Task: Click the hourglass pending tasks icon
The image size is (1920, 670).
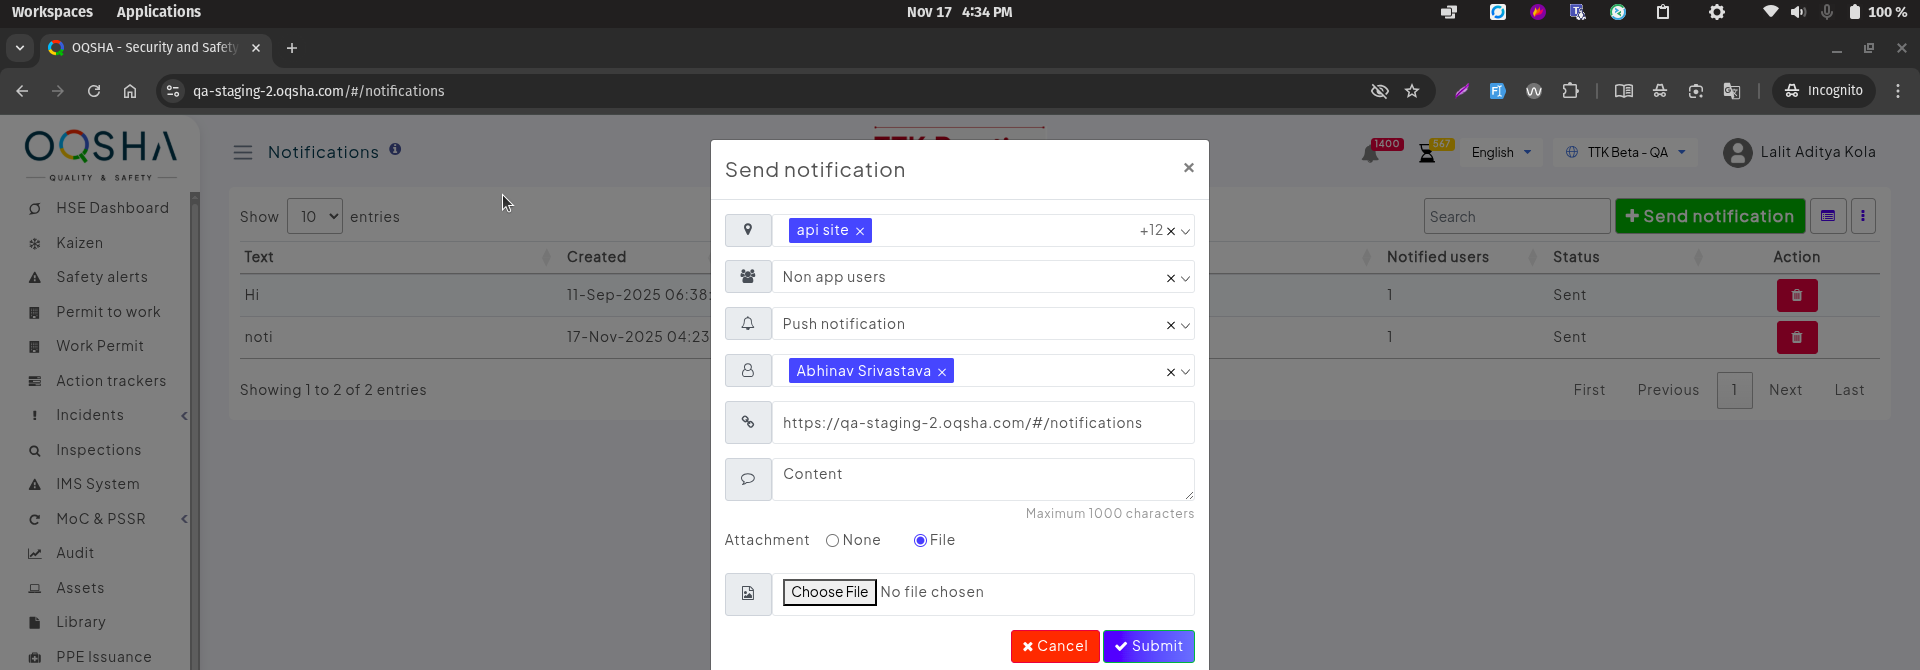Action: (x=1427, y=154)
